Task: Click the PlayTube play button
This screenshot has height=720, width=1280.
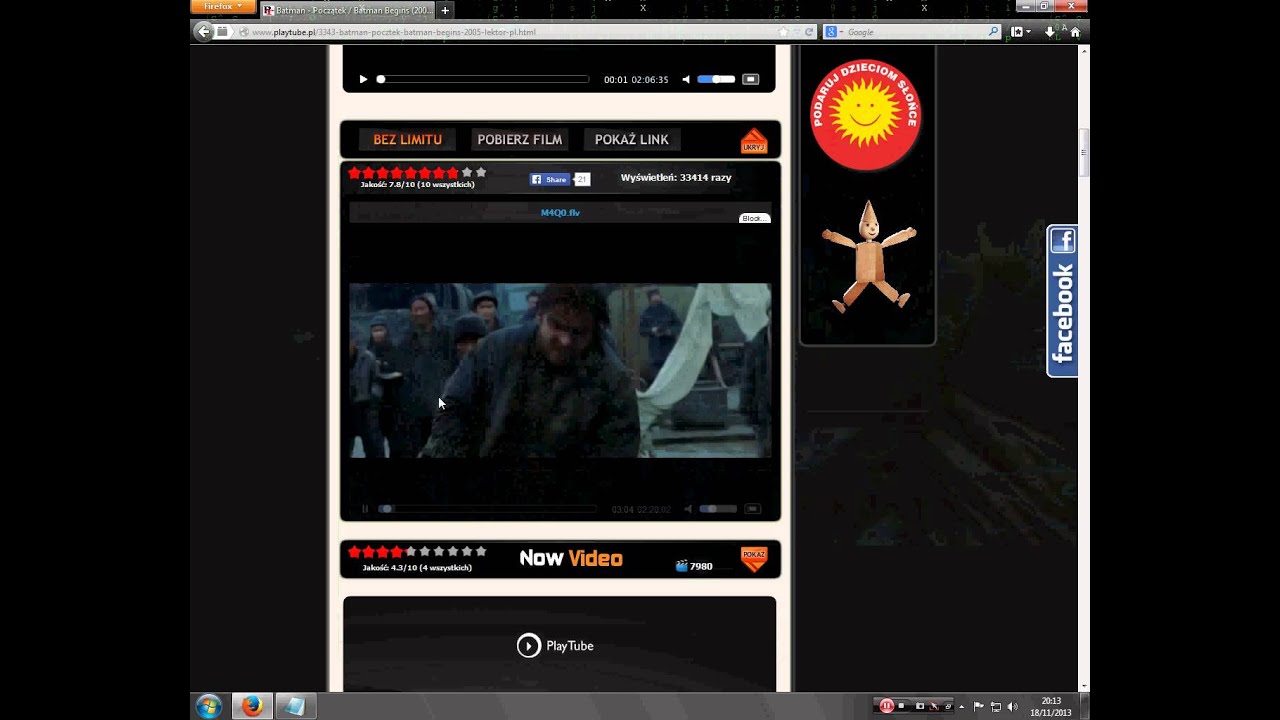Action: tap(529, 645)
